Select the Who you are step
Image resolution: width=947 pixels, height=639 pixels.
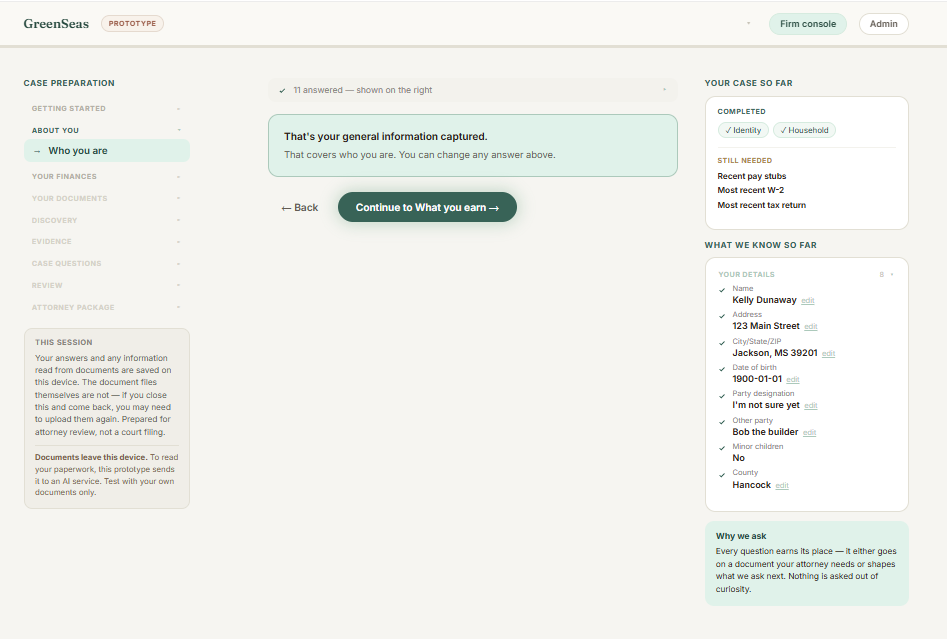[x=107, y=150]
